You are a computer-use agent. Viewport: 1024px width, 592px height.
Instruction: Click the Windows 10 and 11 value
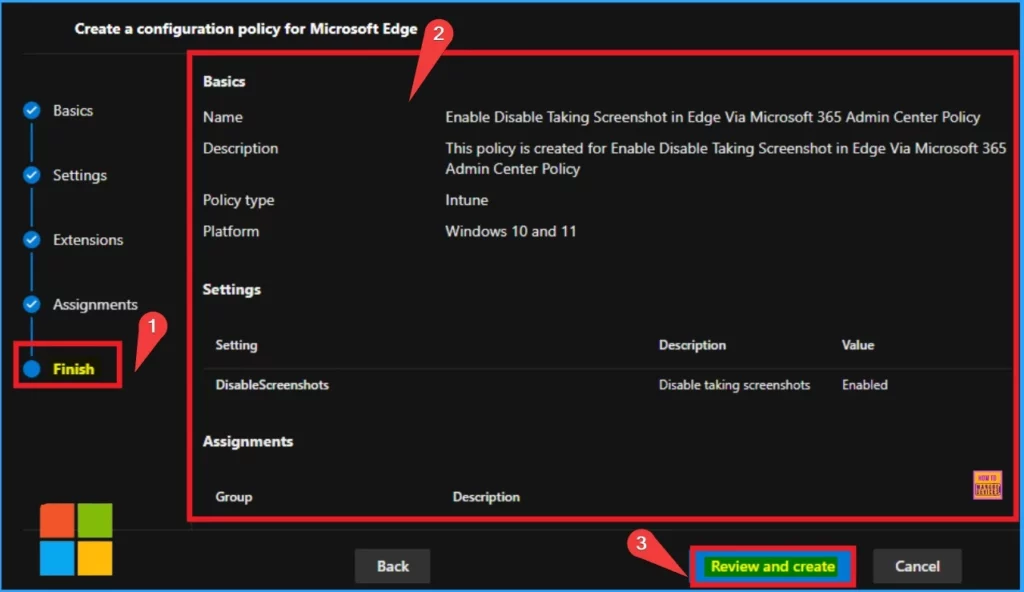click(x=511, y=231)
